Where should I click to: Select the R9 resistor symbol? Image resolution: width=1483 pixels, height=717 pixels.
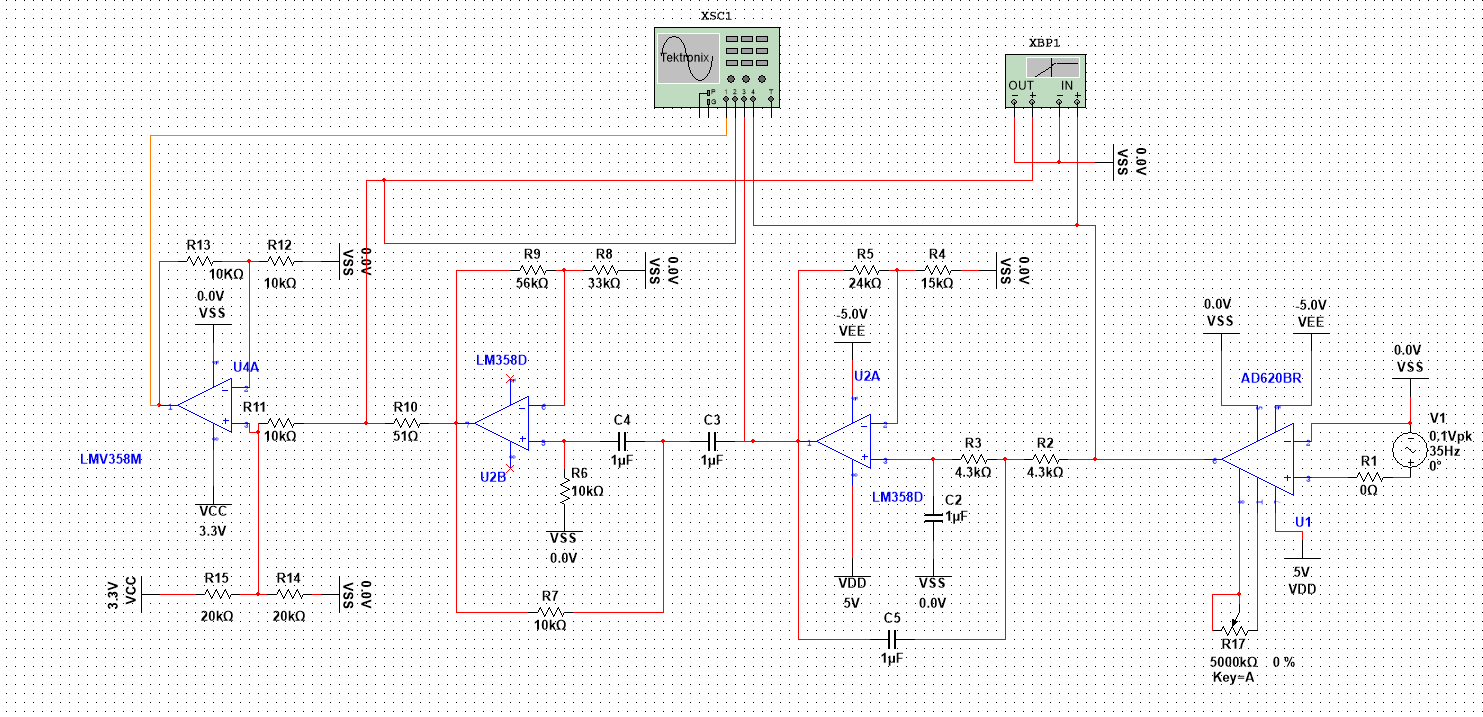coord(532,269)
